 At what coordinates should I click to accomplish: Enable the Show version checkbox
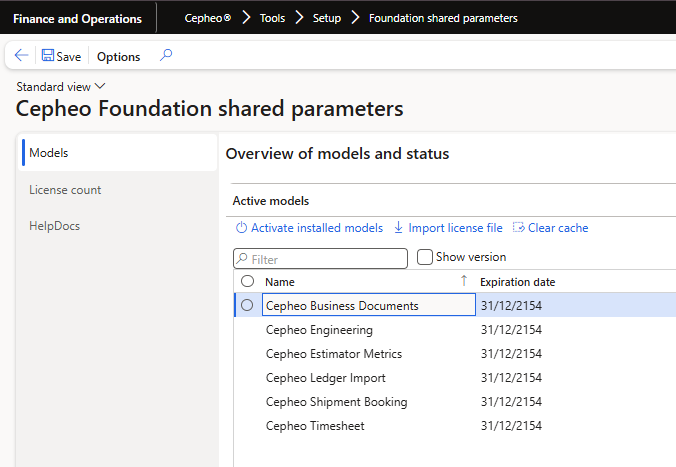pyautogui.click(x=425, y=257)
